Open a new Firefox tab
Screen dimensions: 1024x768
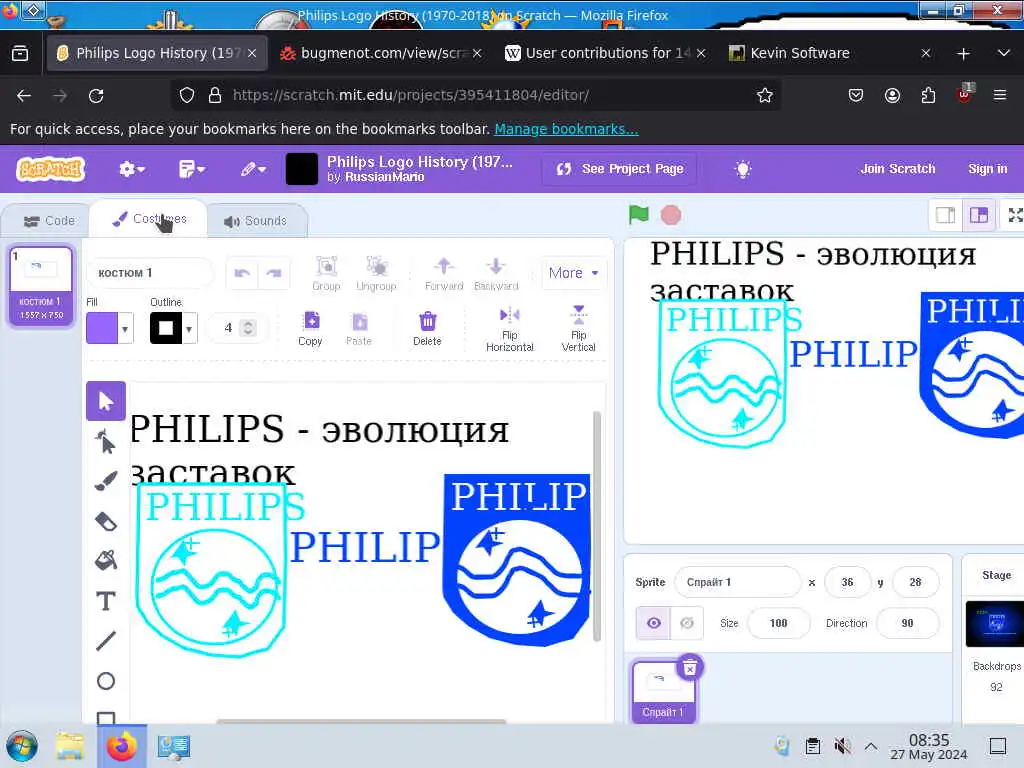click(x=963, y=54)
